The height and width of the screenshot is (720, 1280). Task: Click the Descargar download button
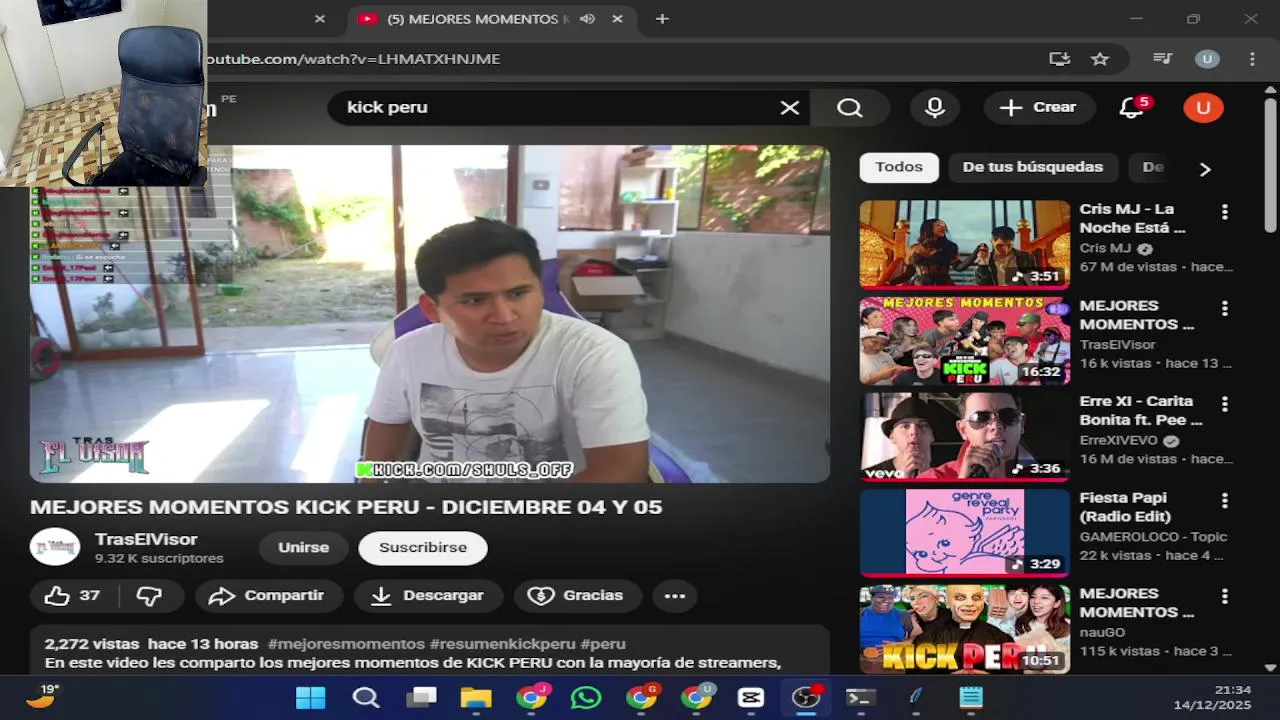pyautogui.click(x=428, y=595)
